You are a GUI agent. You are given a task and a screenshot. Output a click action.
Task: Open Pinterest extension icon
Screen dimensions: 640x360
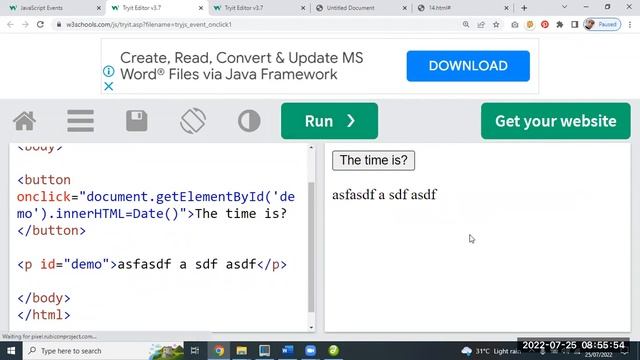[544, 24]
